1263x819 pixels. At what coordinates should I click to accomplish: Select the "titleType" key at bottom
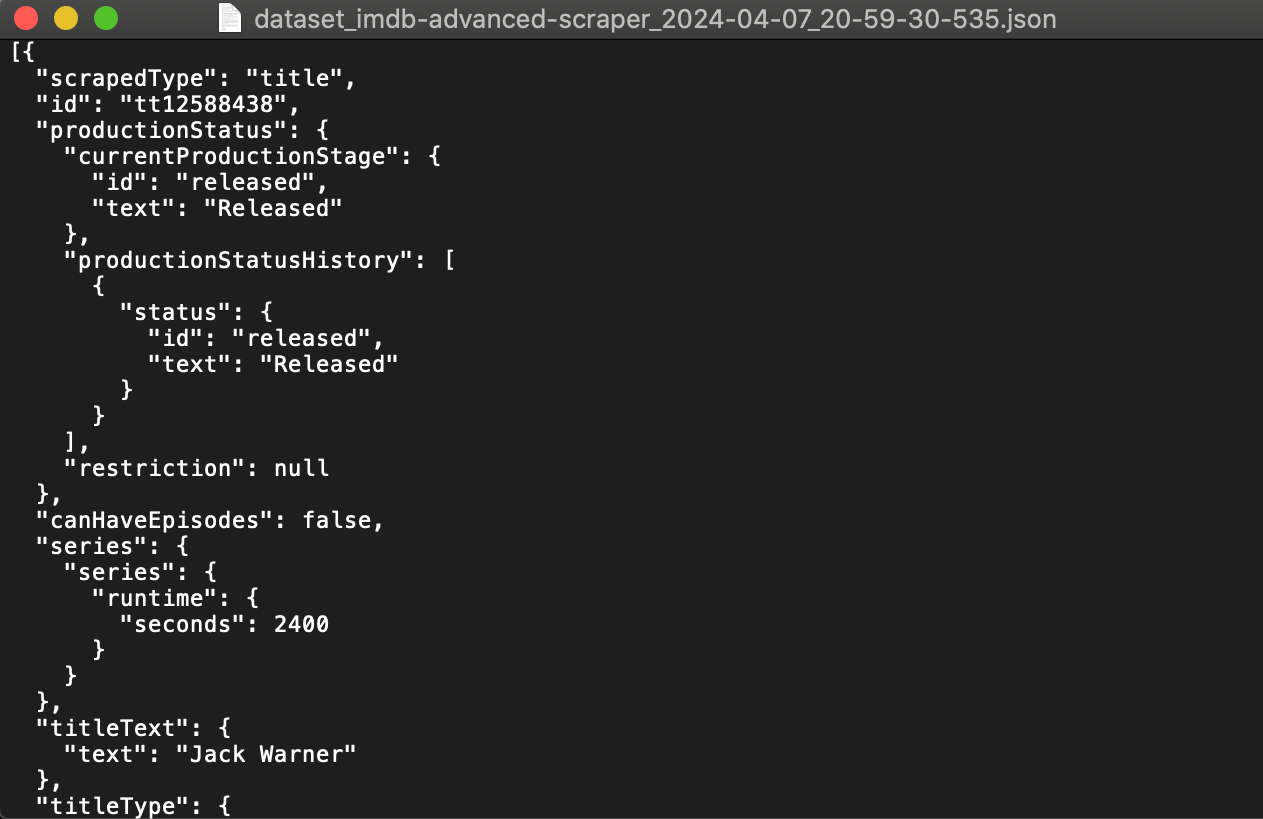click(x=95, y=806)
